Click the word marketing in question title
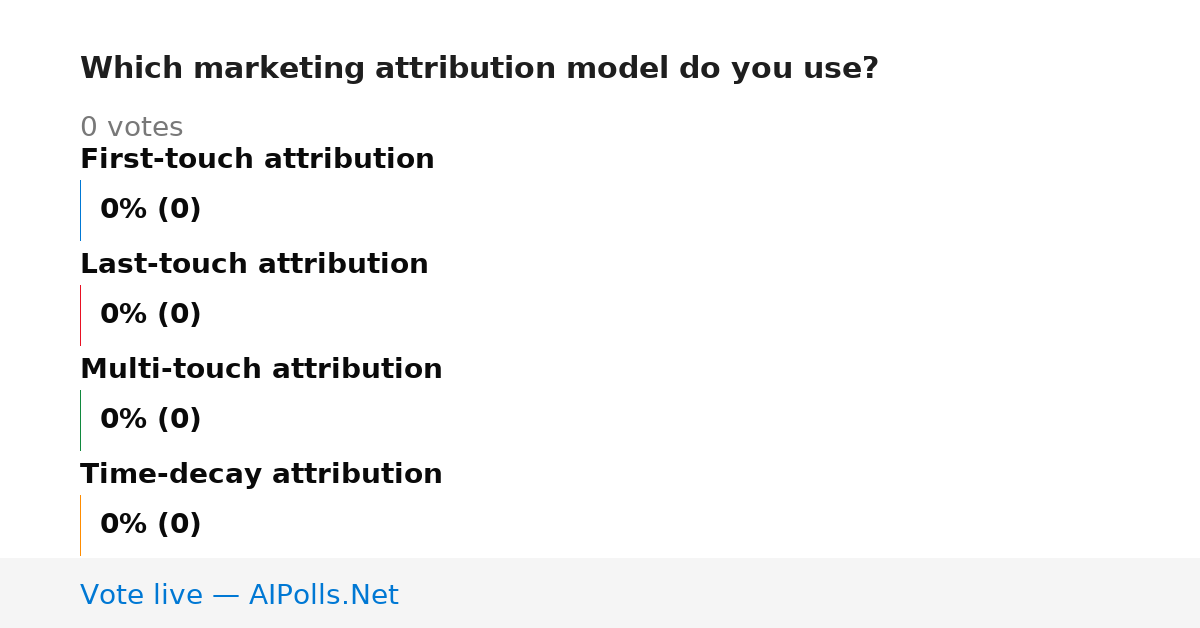The height and width of the screenshot is (628, 1200). tap(279, 69)
